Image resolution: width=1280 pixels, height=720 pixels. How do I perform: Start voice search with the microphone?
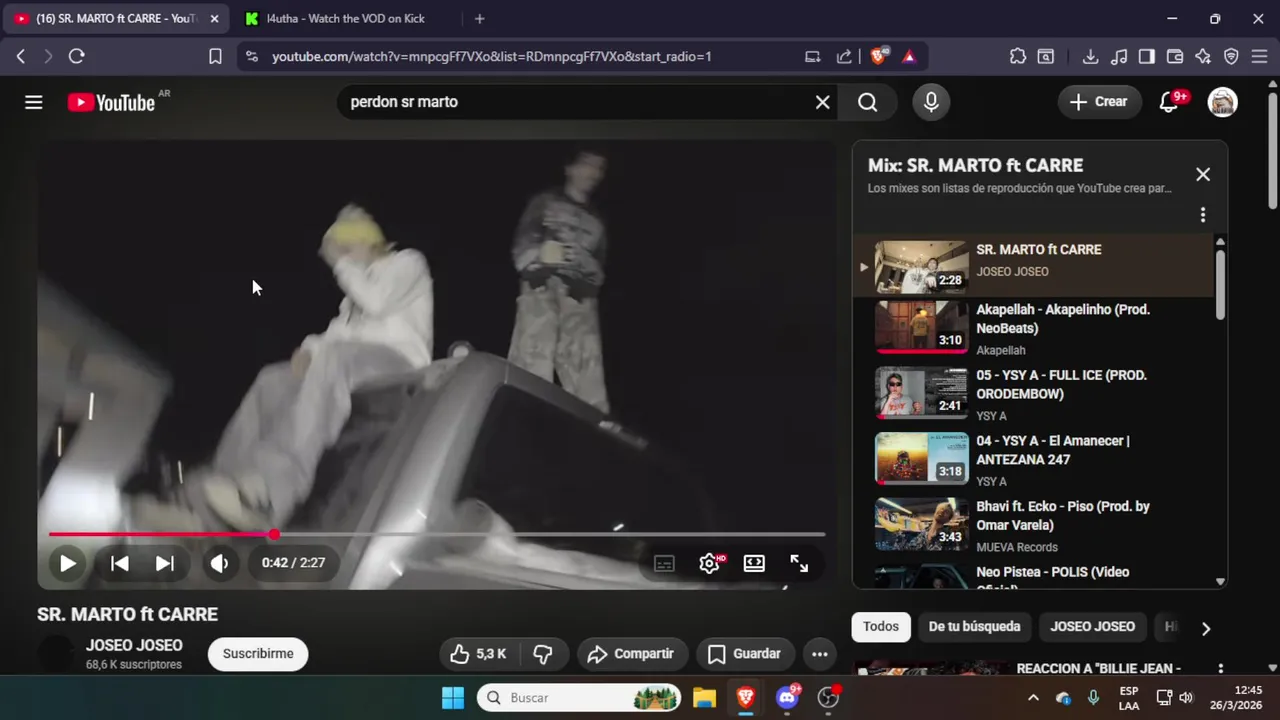[931, 102]
